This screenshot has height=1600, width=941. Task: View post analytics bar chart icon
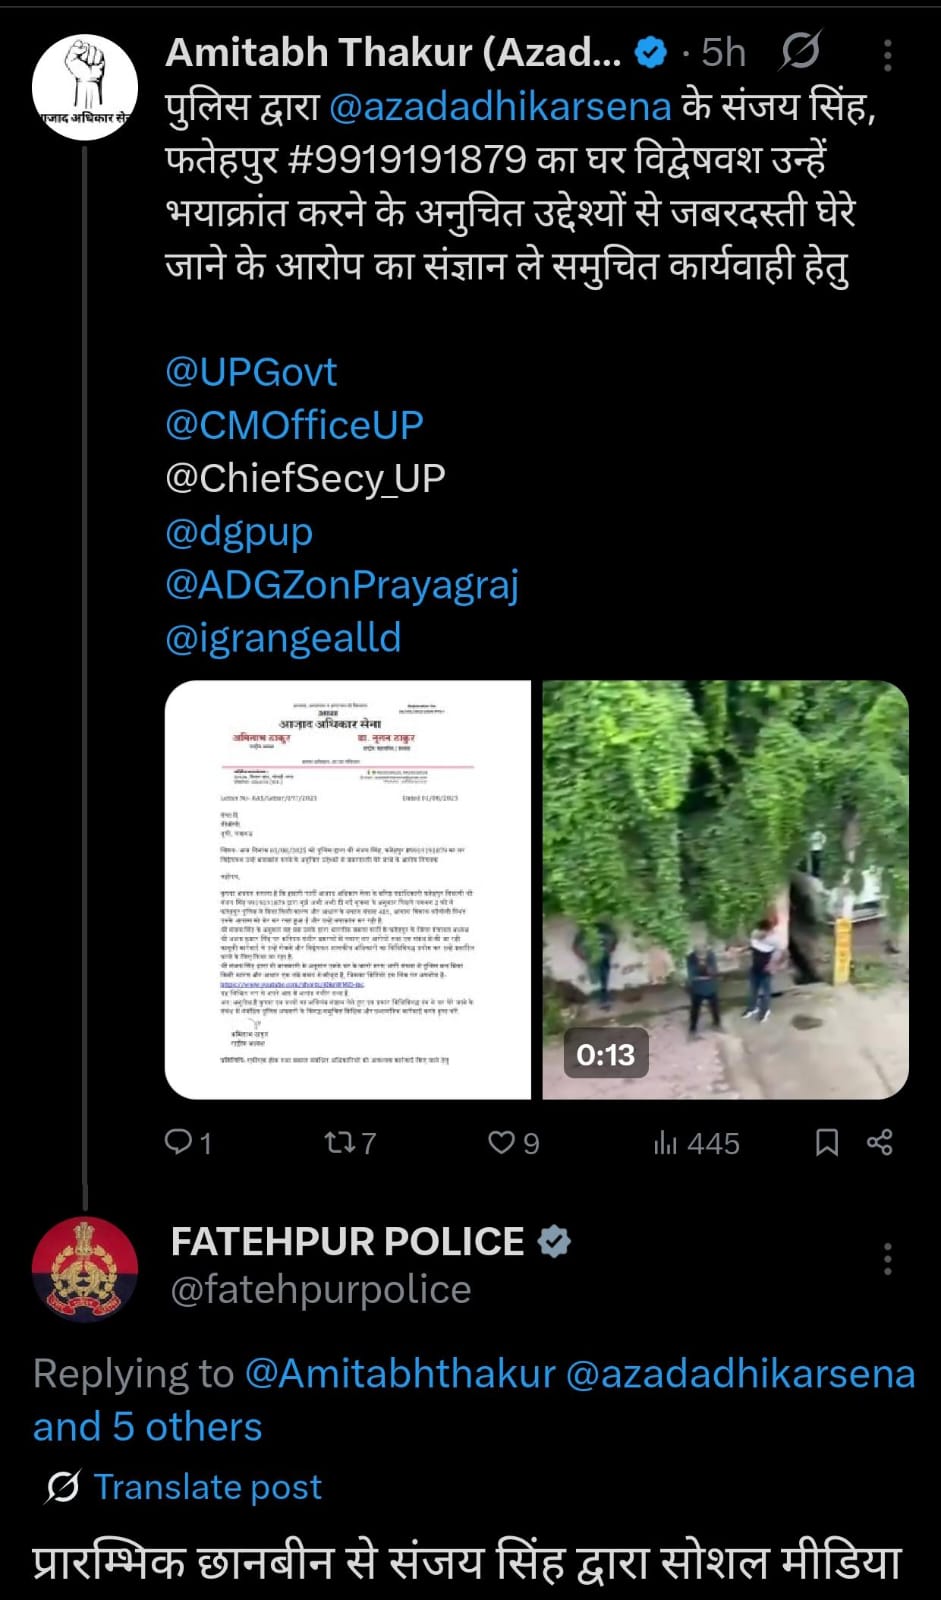(x=666, y=1142)
